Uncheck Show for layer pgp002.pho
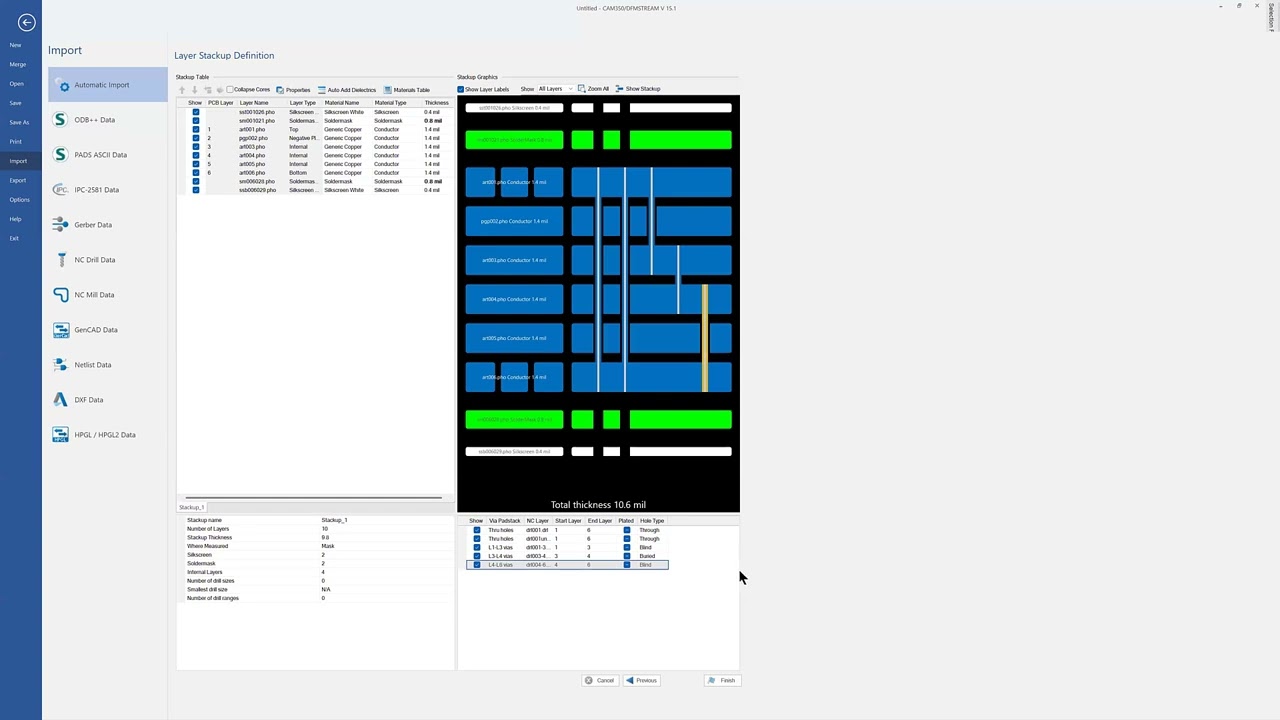The height and width of the screenshot is (720, 1280). tap(195, 138)
